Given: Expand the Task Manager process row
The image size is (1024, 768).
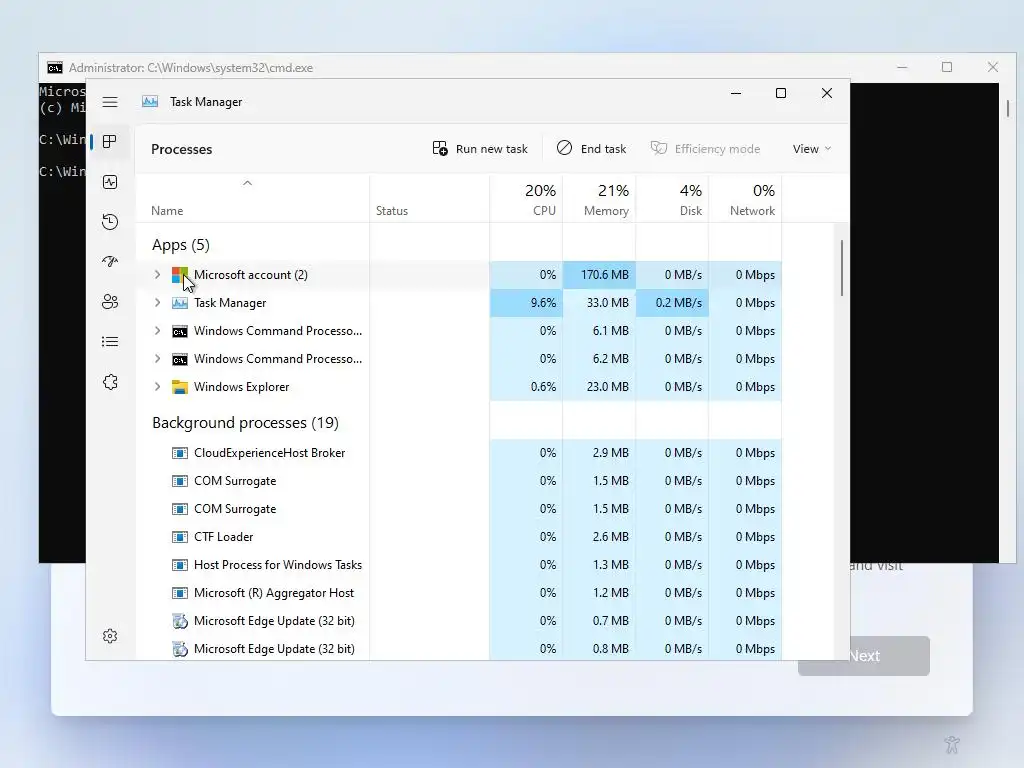Looking at the screenshot, I should (x=157, y=303).
